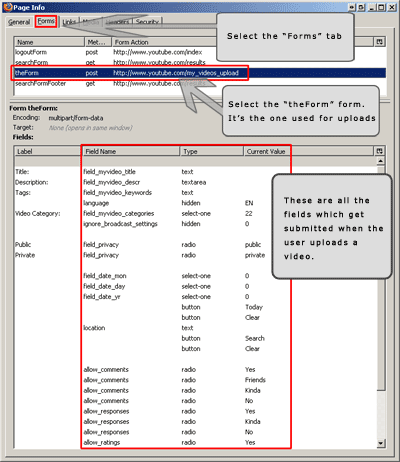Select the field_date_mon row
The image size is (400, 462).
(195, 276)
